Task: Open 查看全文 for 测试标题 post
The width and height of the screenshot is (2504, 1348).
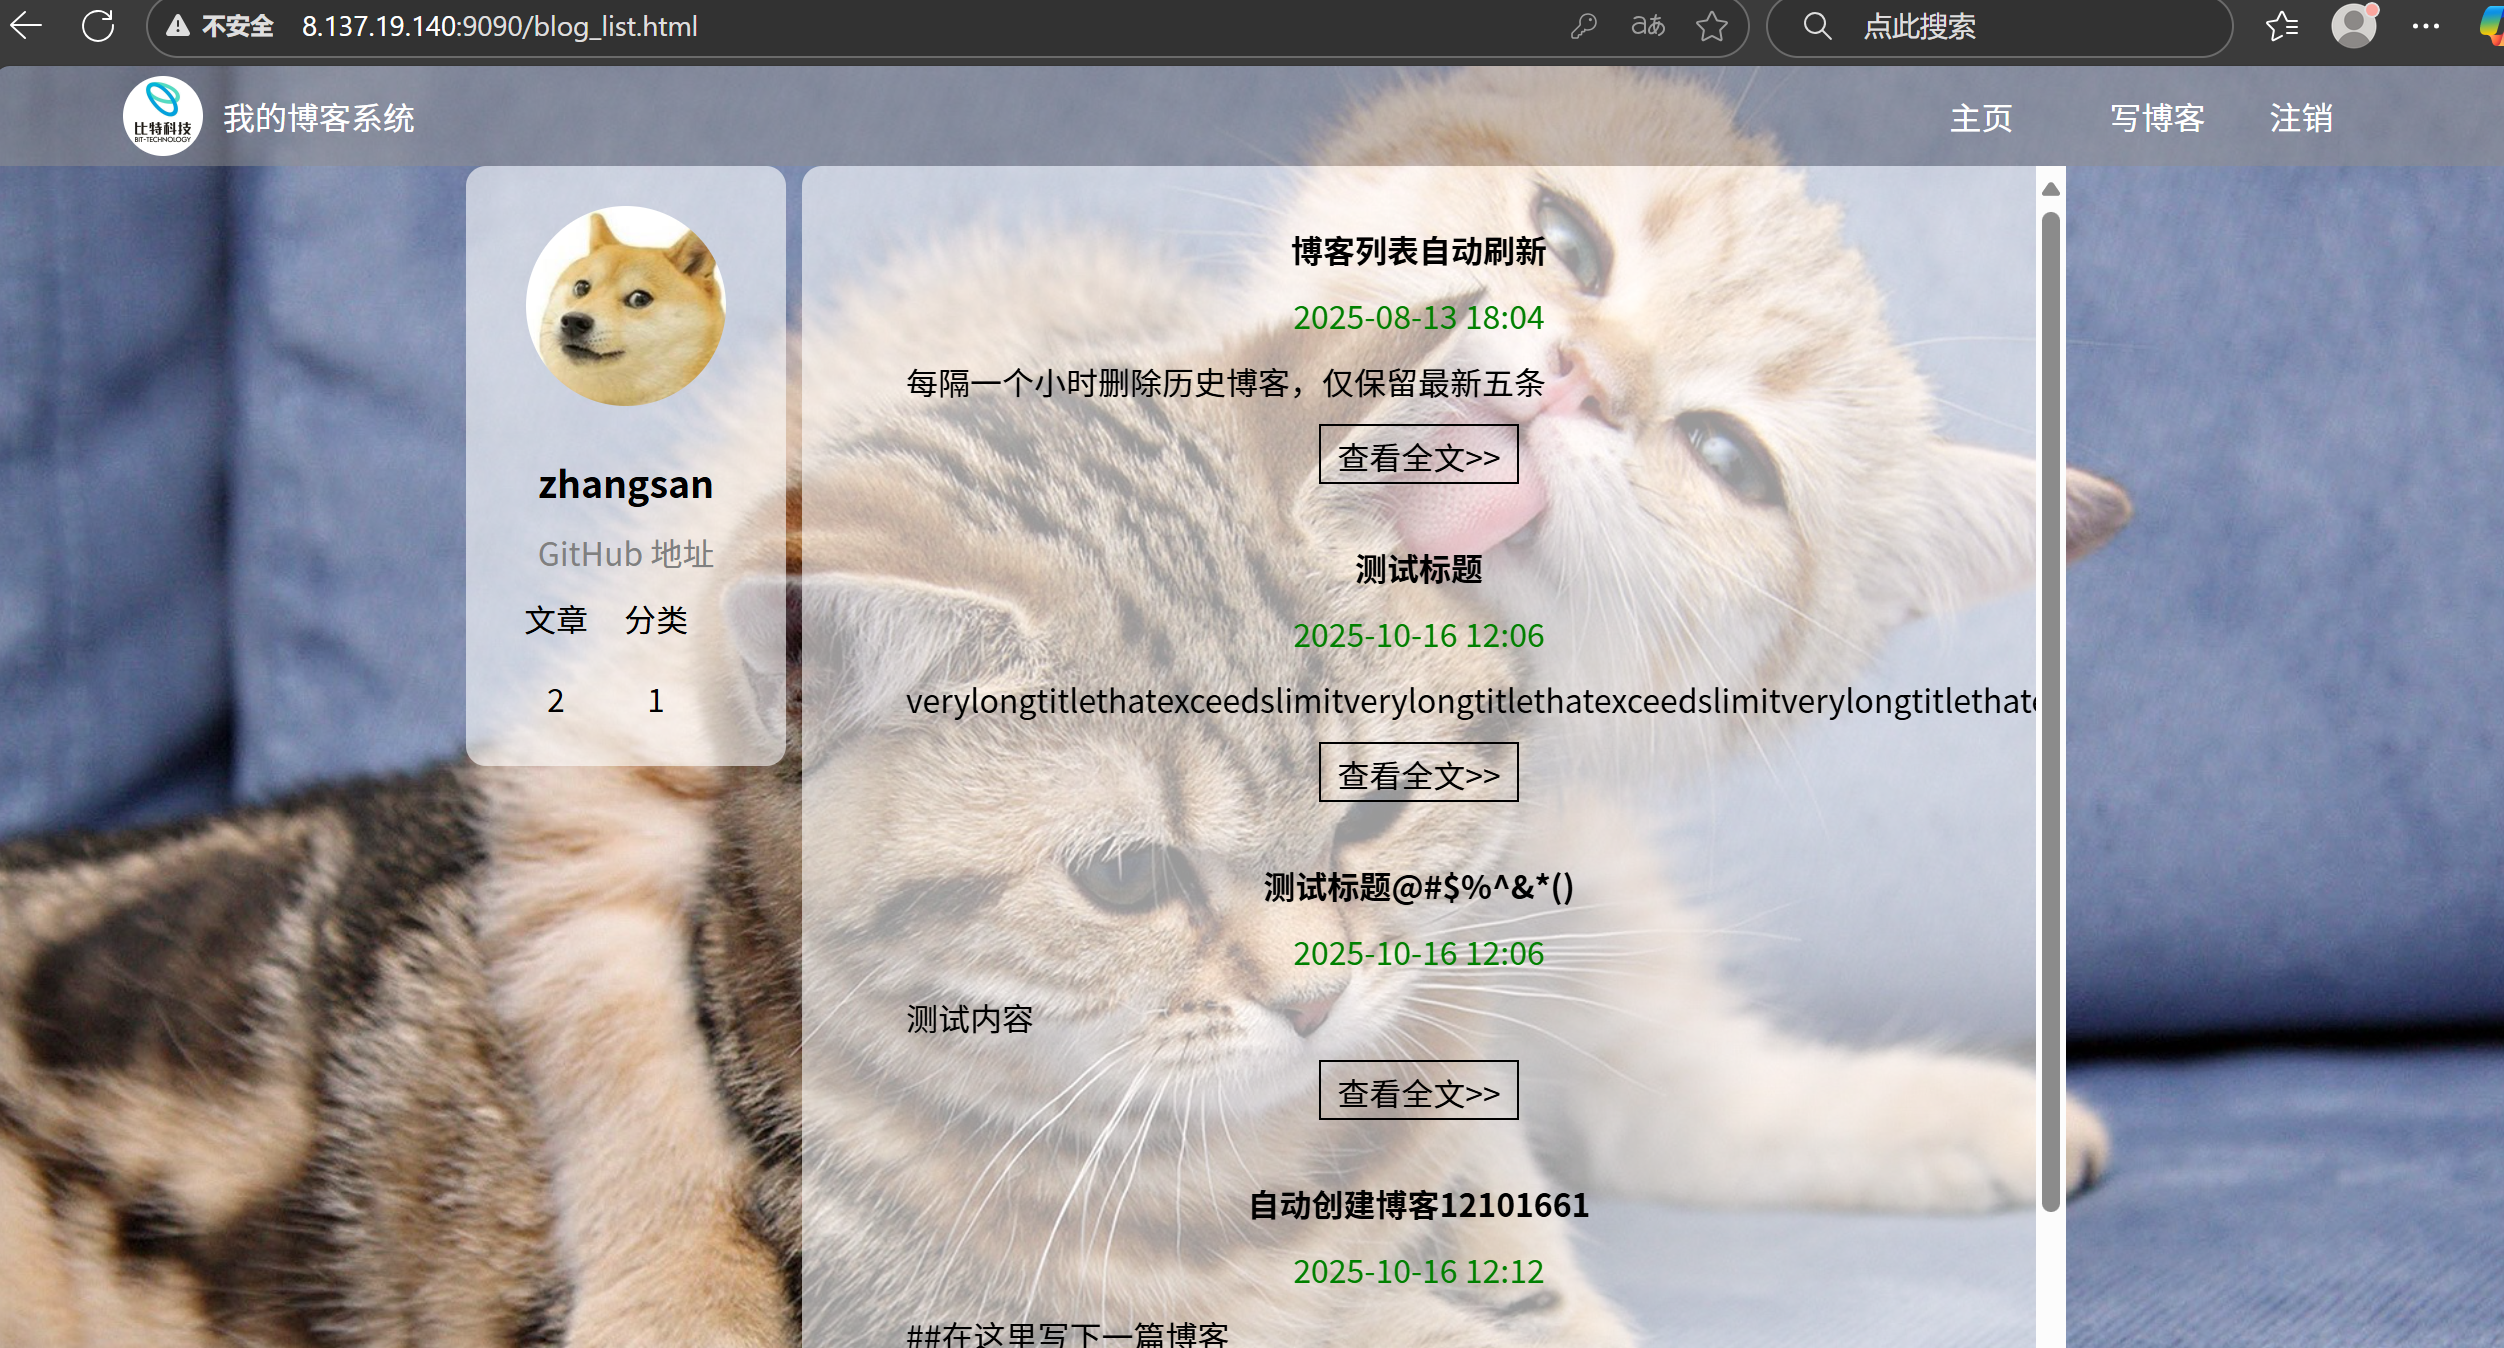Action: [1418, 773]
